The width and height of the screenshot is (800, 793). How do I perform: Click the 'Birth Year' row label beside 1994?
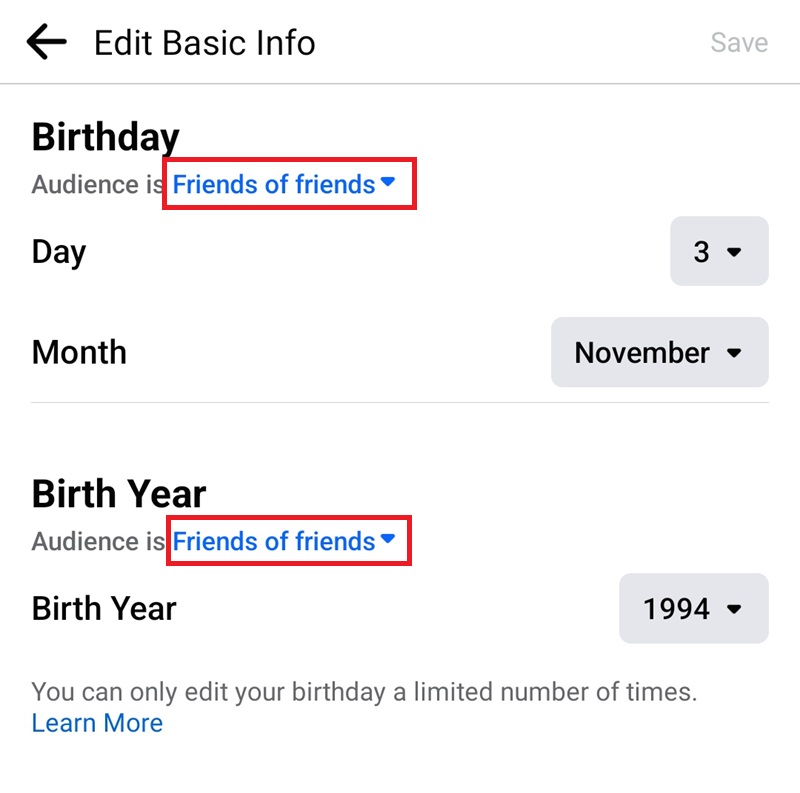click(104, 608)
